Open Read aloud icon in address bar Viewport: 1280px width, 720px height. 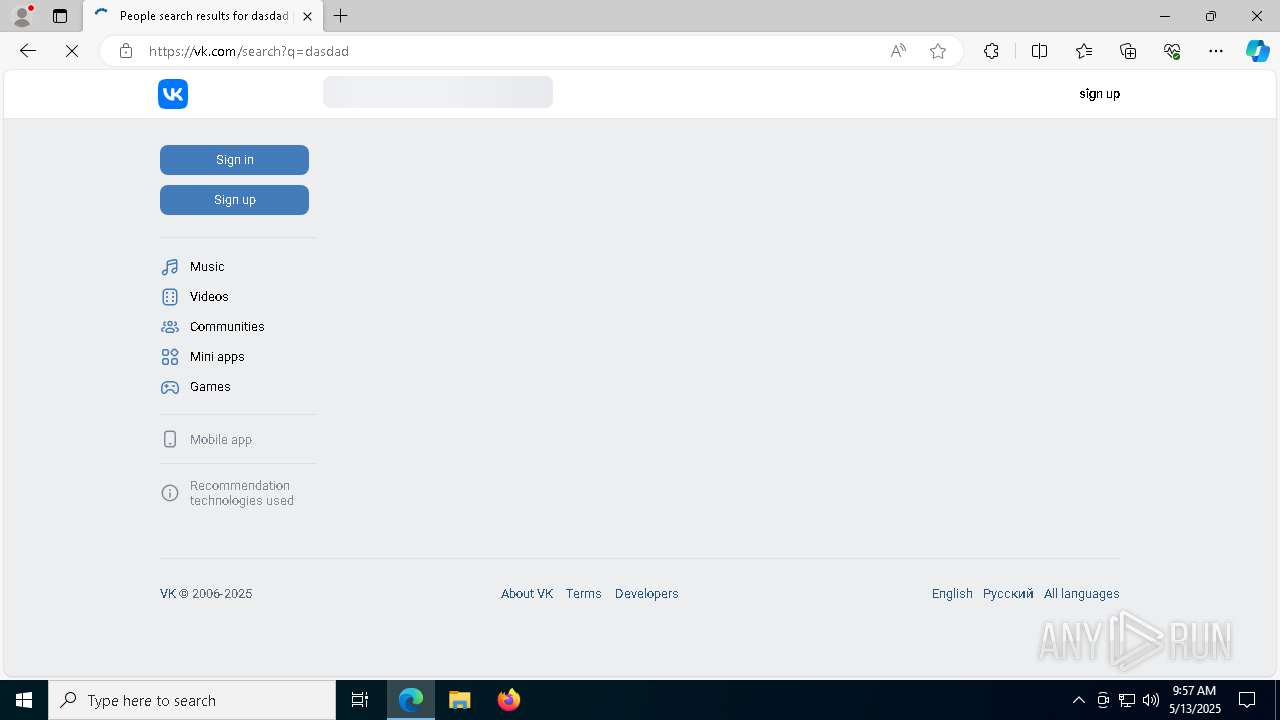pyautogui.click(x=898, y=51)
